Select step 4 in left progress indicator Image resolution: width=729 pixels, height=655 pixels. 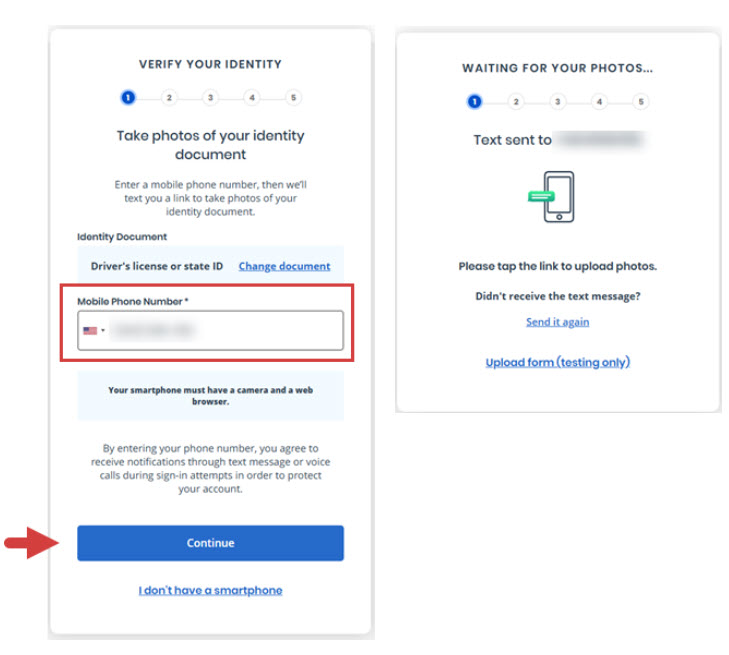252,97
